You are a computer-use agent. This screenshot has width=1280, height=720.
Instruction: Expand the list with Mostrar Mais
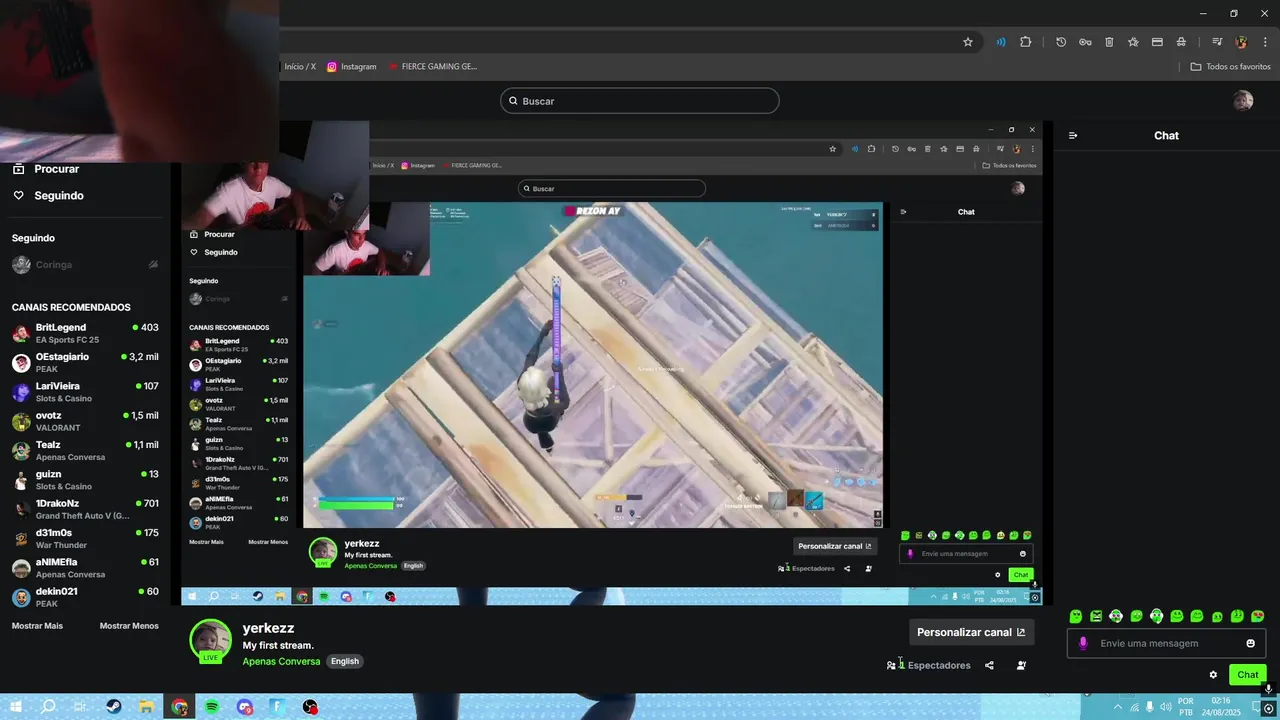(37, 626)
